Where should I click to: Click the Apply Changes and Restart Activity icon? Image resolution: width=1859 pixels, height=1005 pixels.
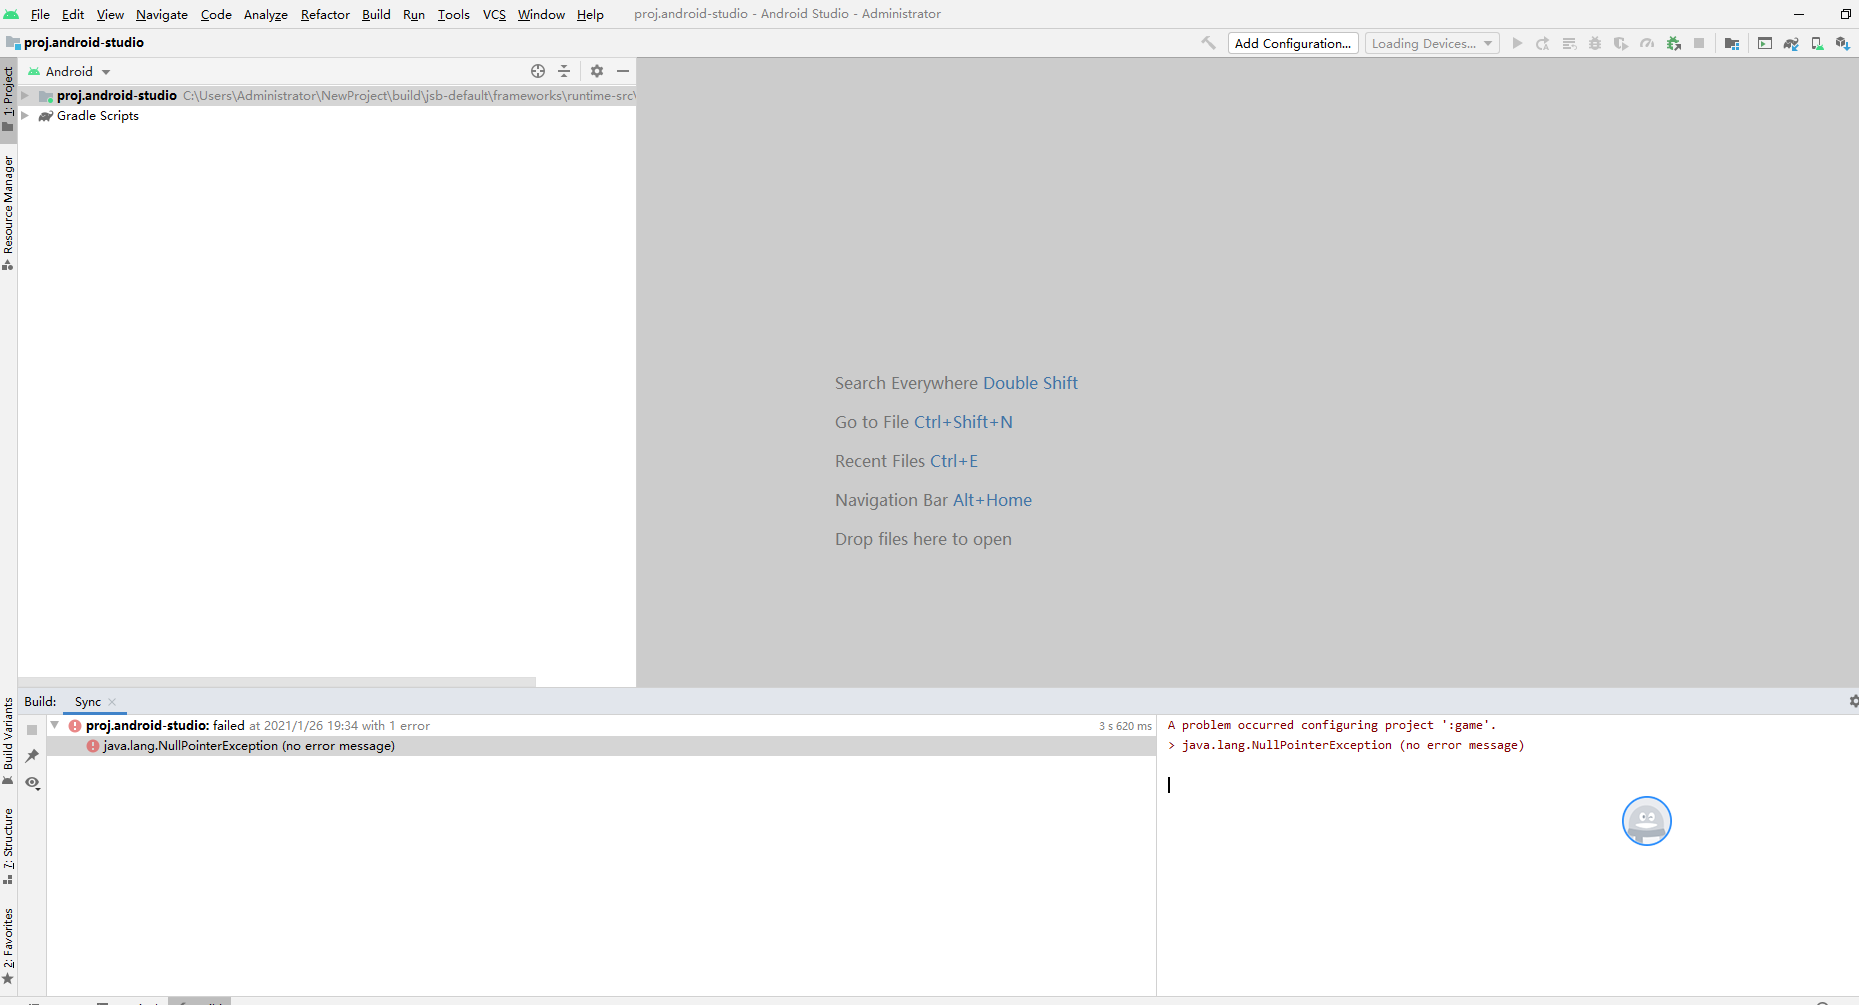[x=1543, y=43]
